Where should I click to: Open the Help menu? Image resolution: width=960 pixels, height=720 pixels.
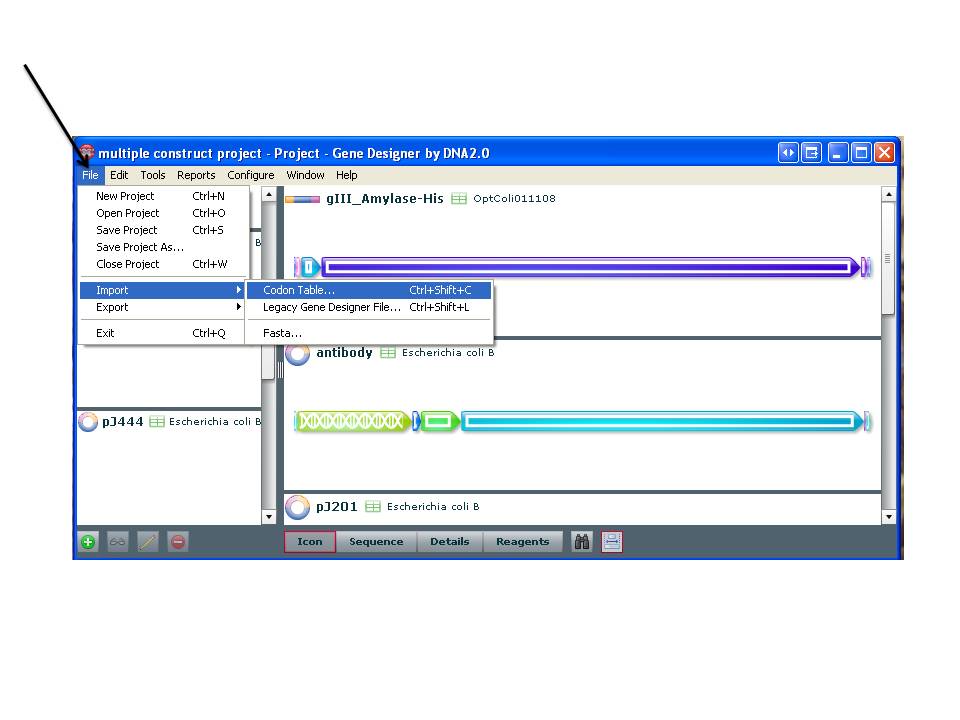[347, 175]
